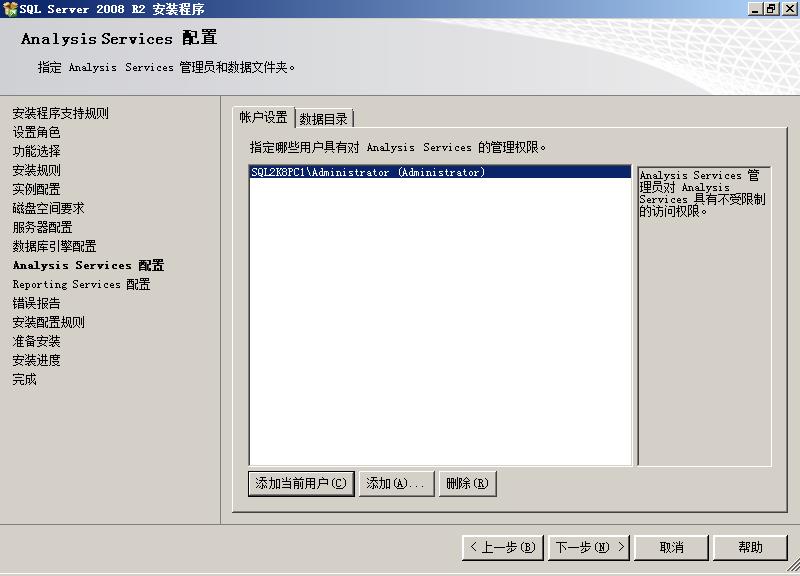The width and height of the screenshot is (800, 576).
Task: Click the SQL Server setup title bar icon
Action: tap(10, 9)
